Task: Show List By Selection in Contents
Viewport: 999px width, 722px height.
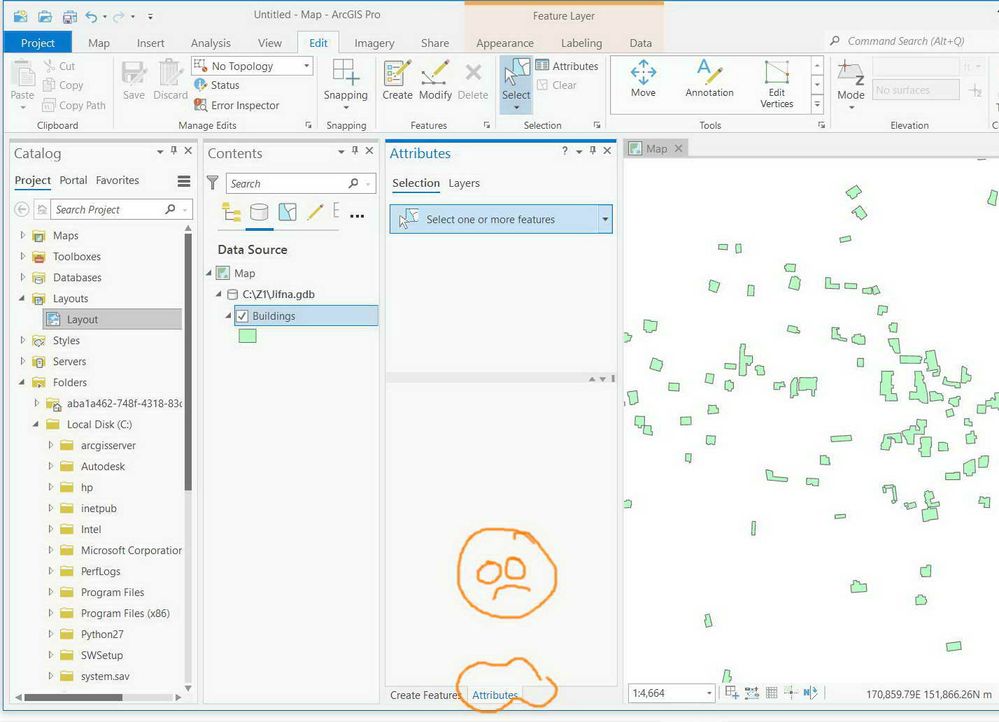Action: click(x=287, y=212)
